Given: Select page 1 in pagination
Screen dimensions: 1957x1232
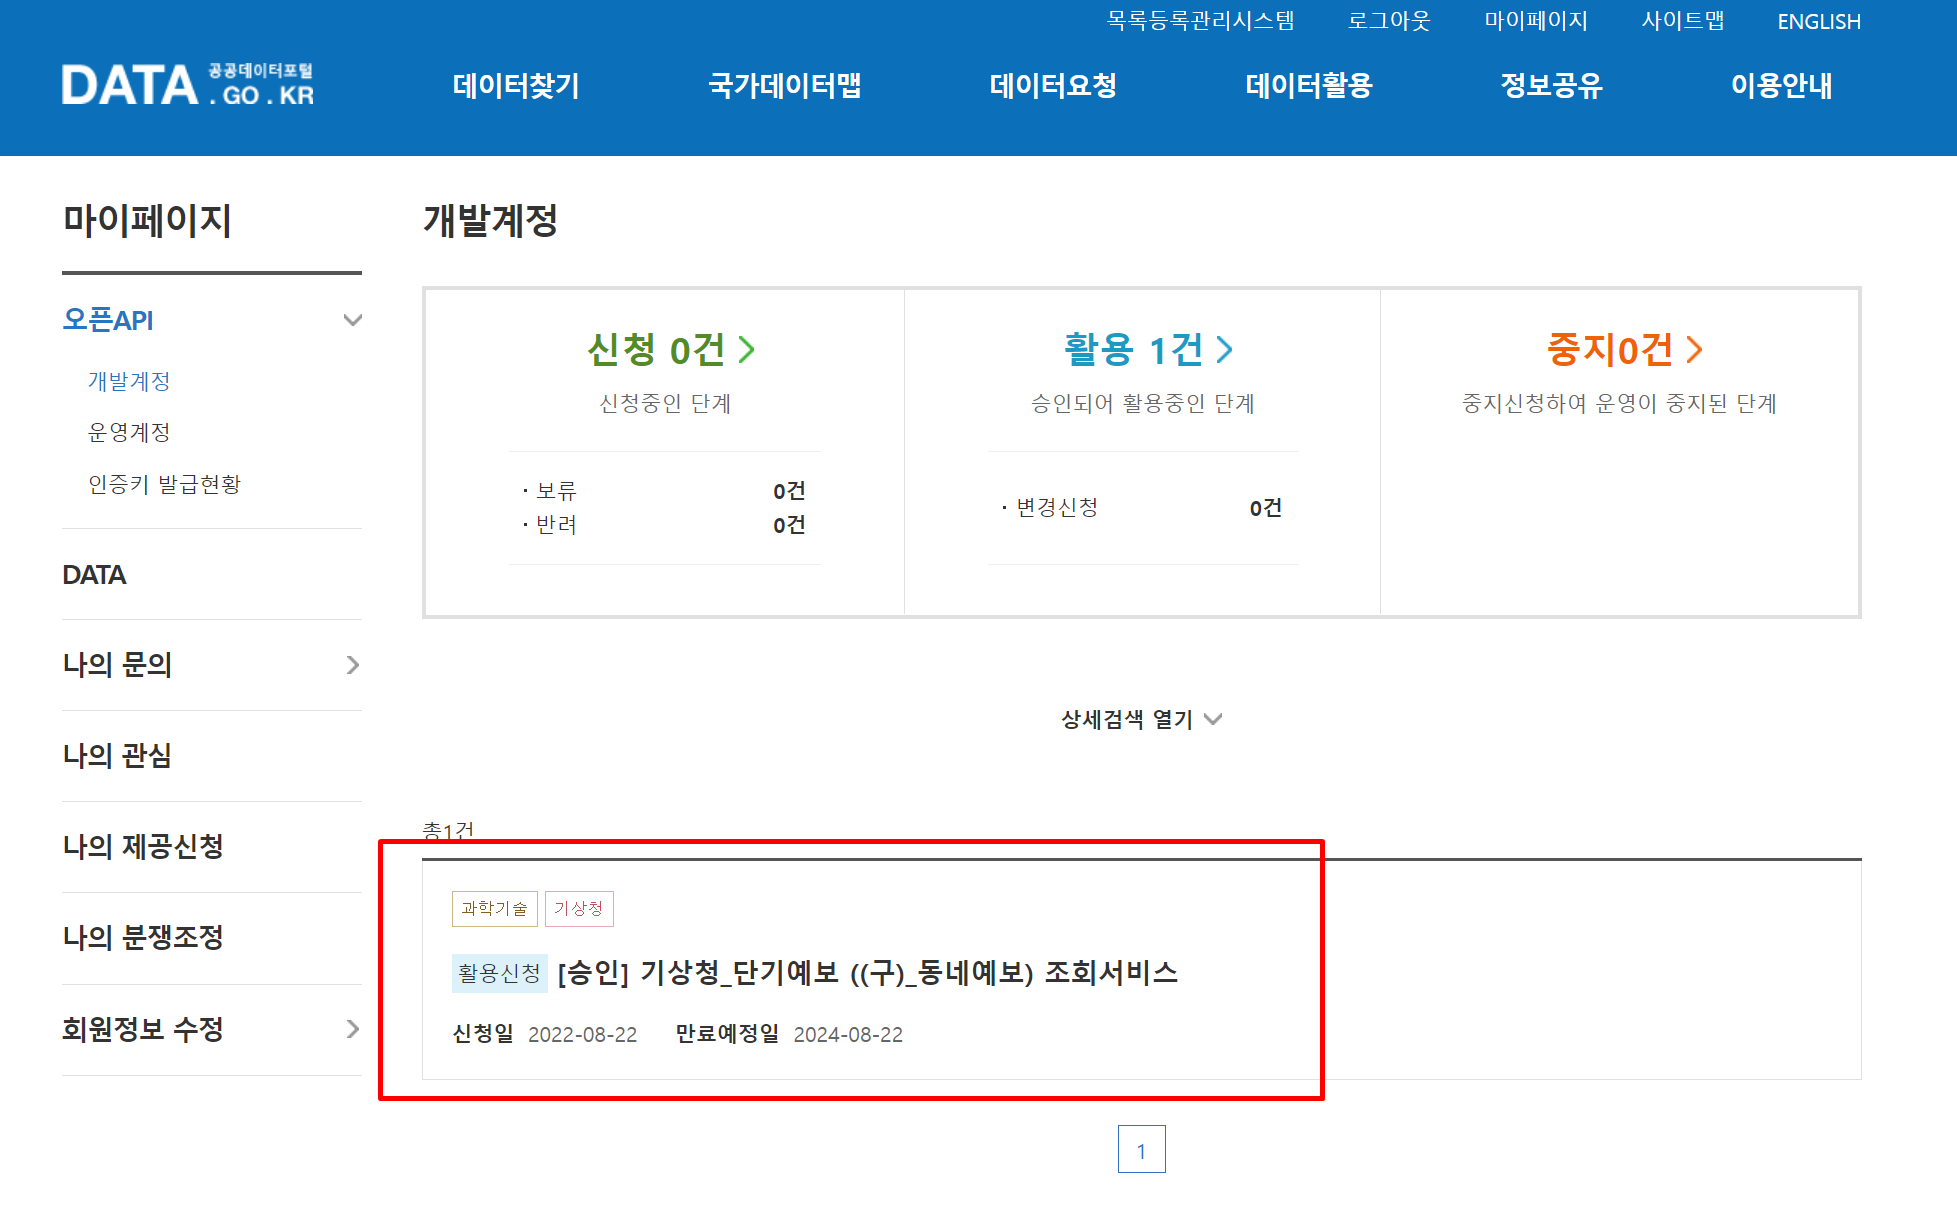Looking at the screenshot, I should click(x=1141, y=1150).
